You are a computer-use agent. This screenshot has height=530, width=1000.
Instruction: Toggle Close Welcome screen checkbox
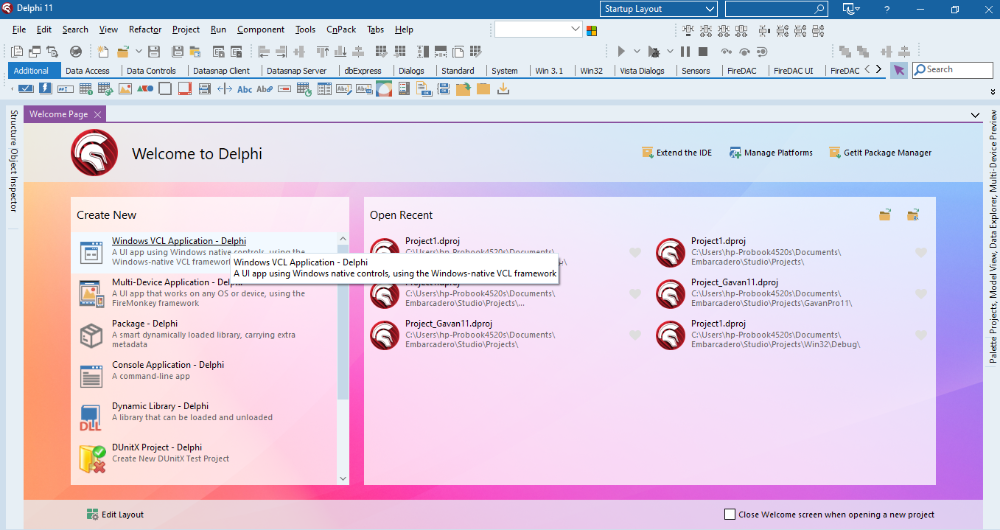(730, 514)
